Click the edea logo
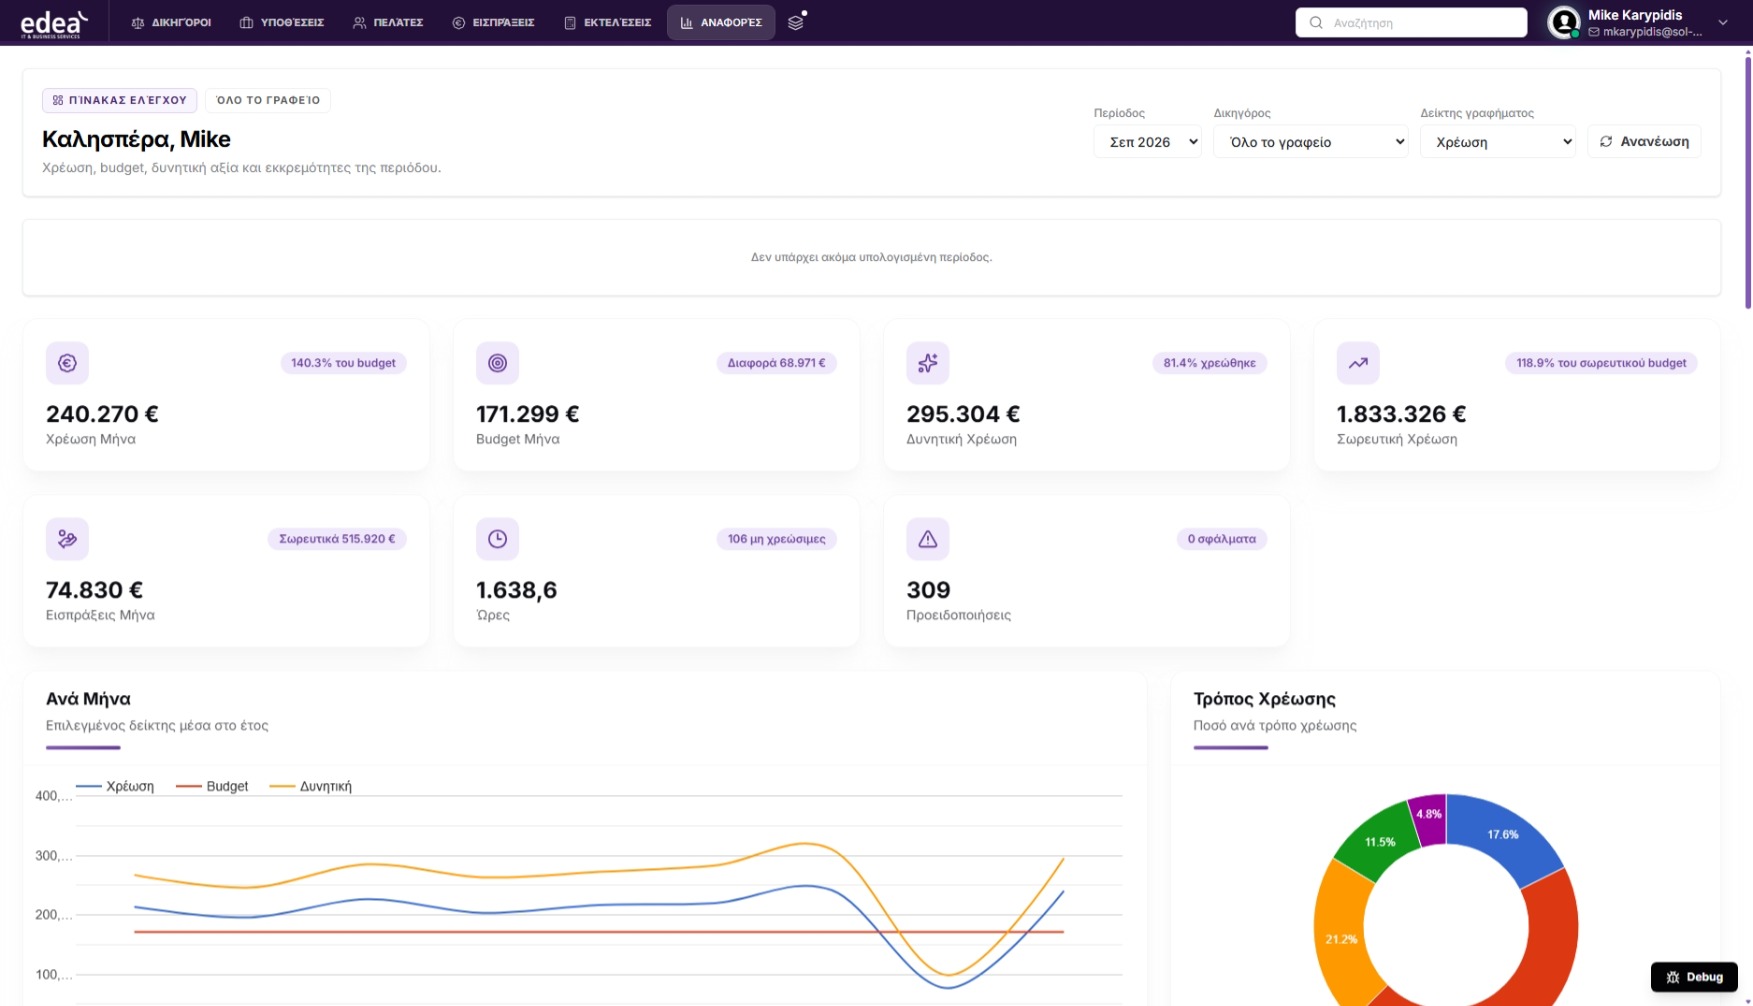The image size is (1753, 1006). click(x=55, y=23)
